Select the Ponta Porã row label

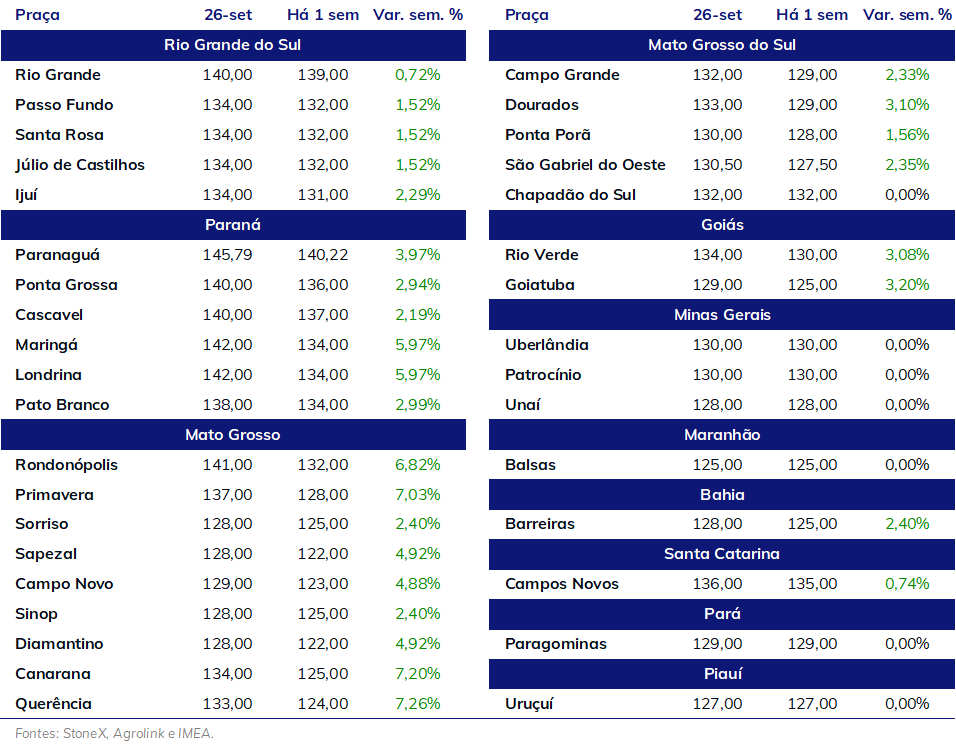point(548,135)
